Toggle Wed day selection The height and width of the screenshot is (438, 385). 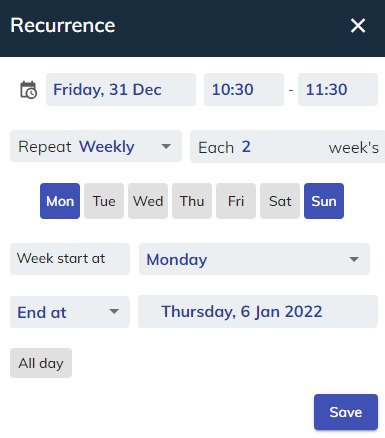click(148, 201)
